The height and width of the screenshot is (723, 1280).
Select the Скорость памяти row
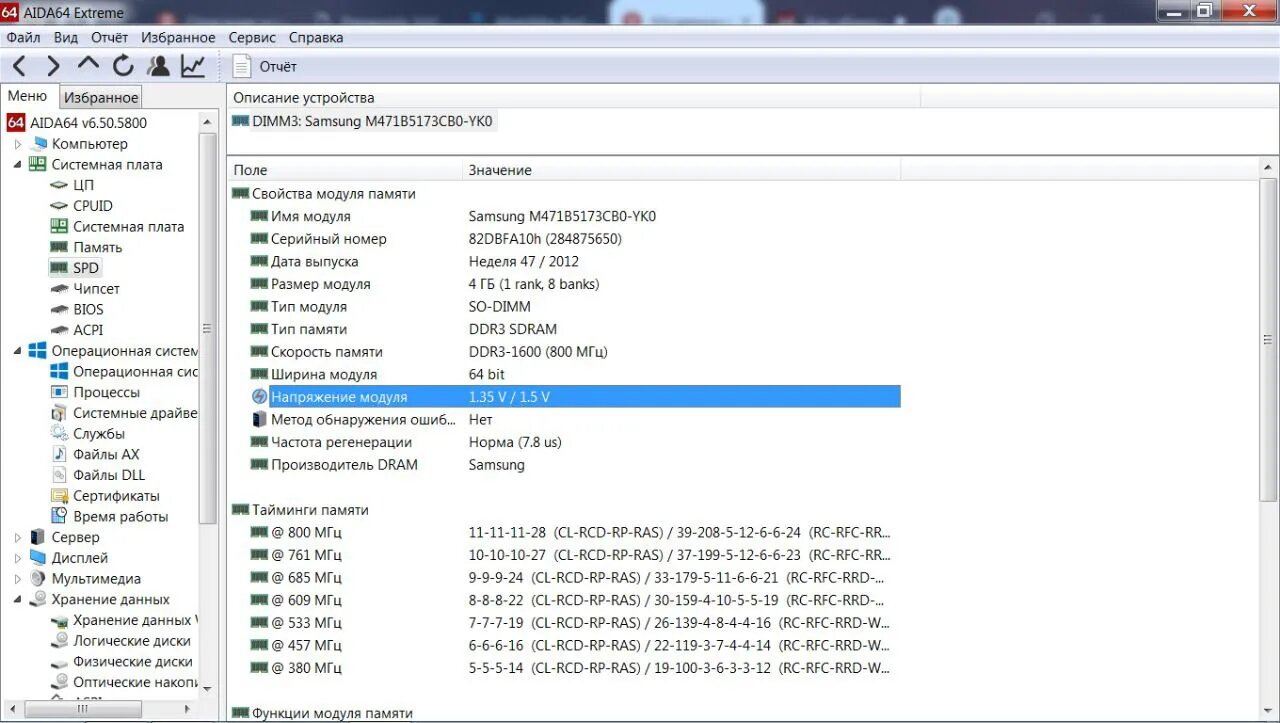point(565,352)
